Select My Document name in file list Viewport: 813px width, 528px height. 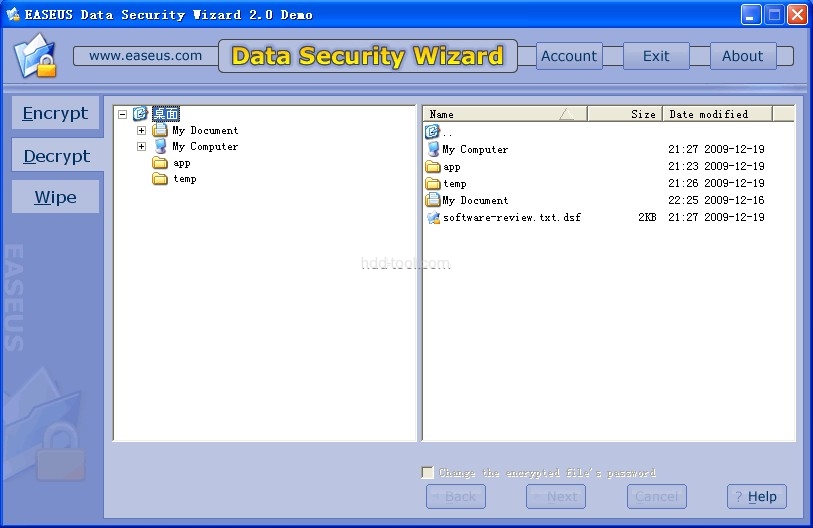pos(475,200)
